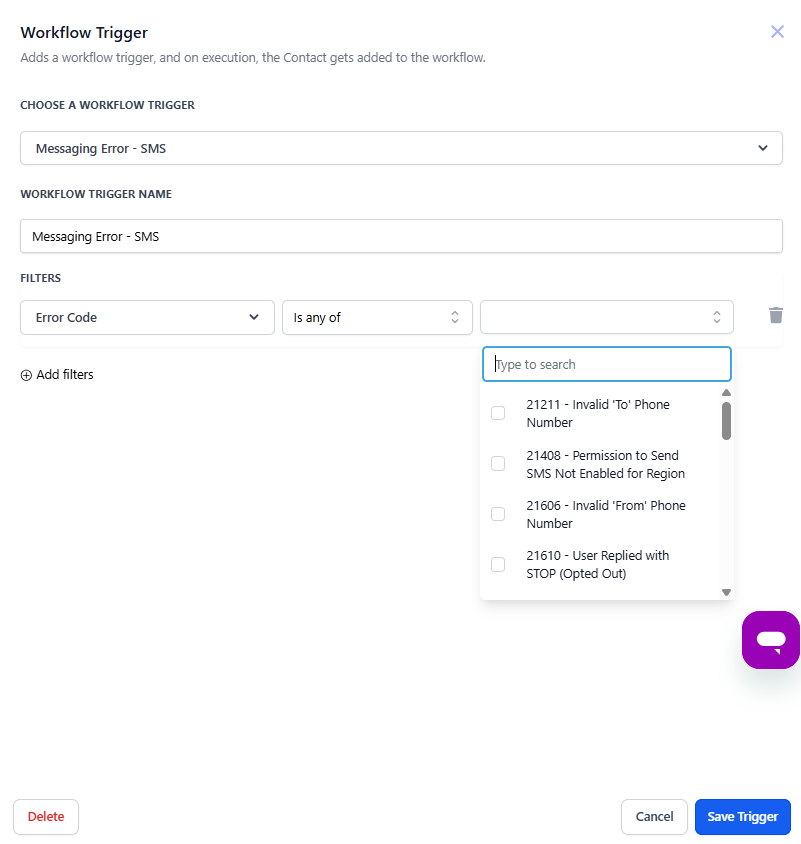Click the plus icon beside Add filters

26,374
